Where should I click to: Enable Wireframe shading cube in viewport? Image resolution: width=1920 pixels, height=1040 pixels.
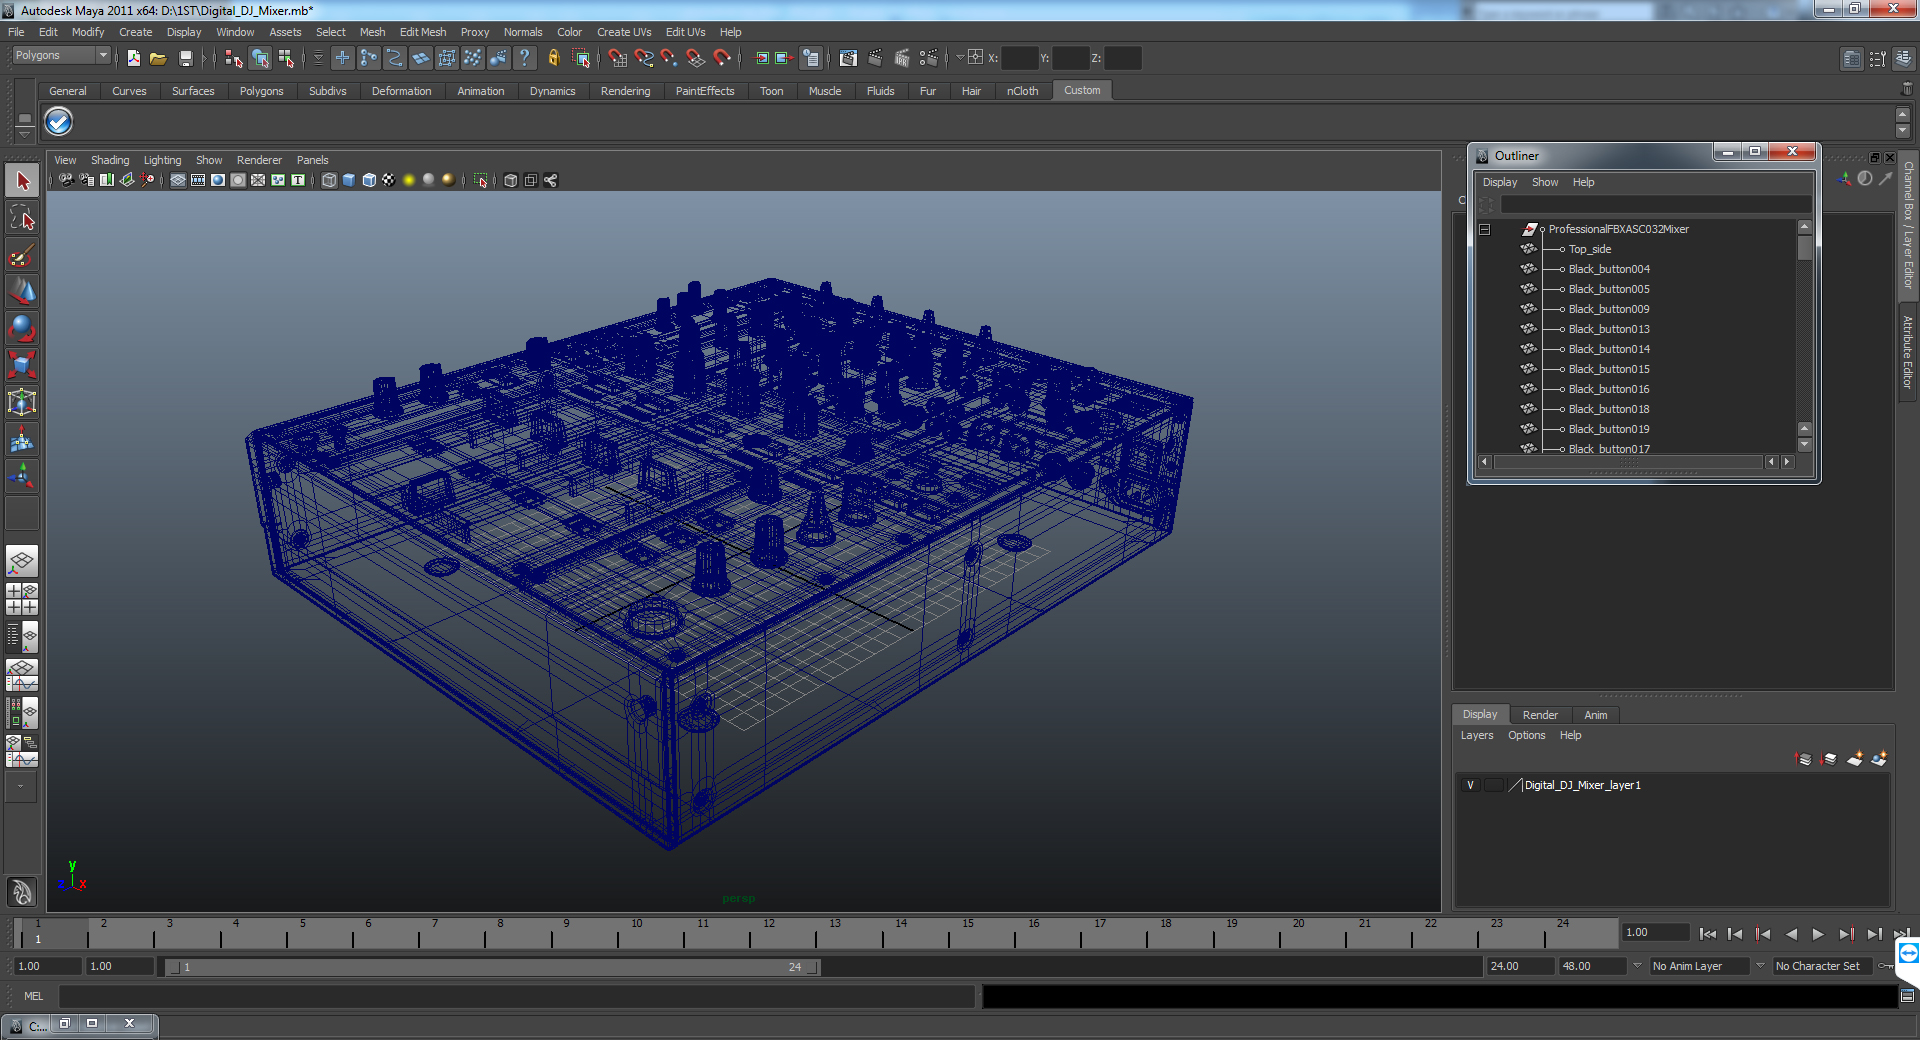(329, 180)
